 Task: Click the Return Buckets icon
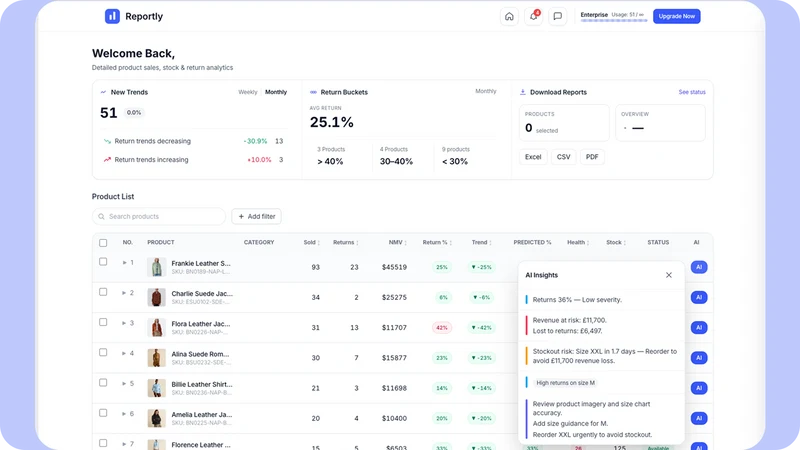click(313, 92)
